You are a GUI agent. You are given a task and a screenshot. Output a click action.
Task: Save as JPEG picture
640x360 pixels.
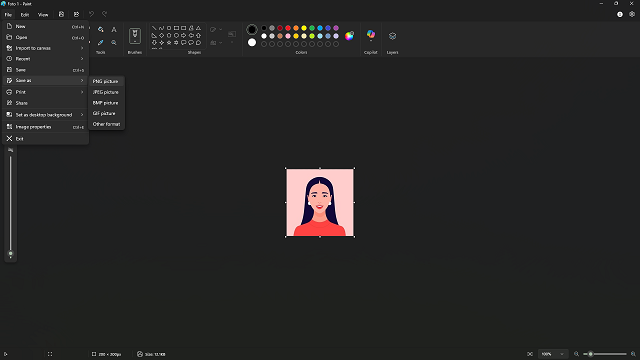coord(107,92)
